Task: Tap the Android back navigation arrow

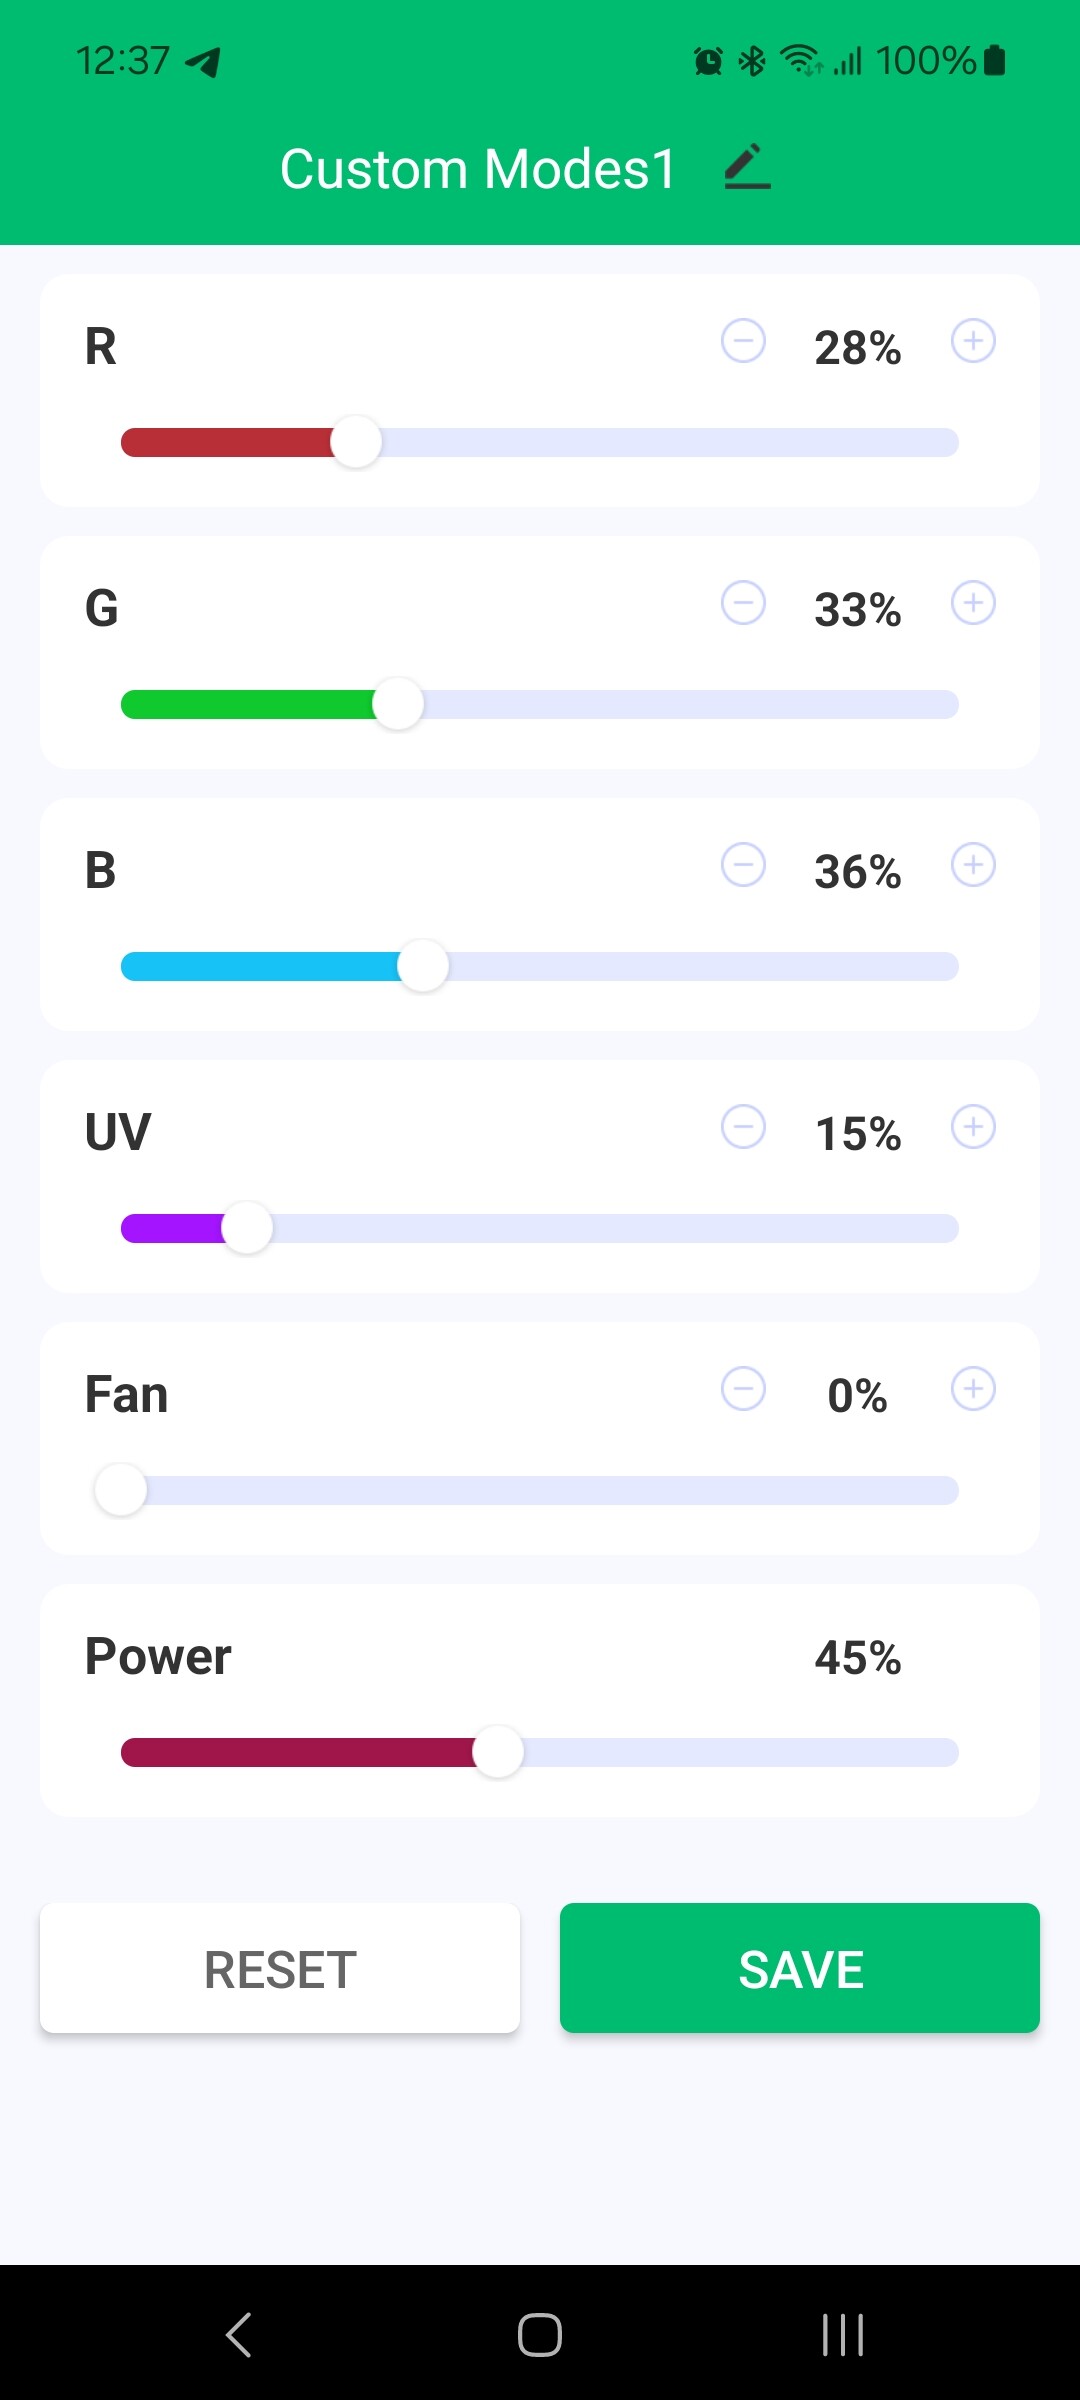Action: point(238,2335)
